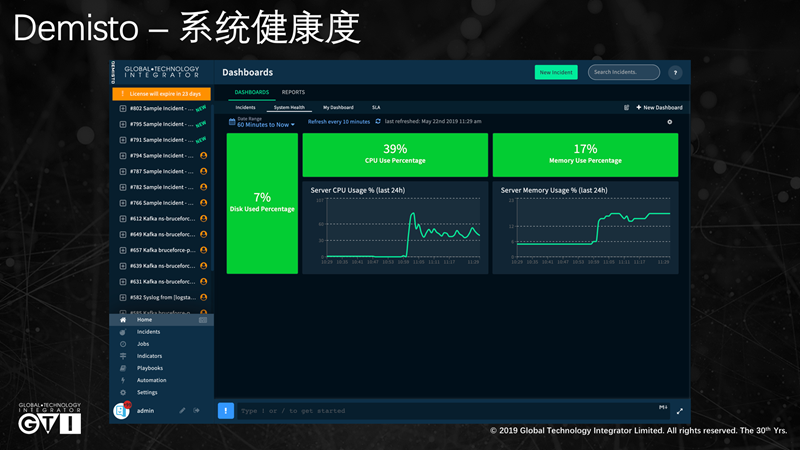Viewport: 800px width, 450px height.
Task: Click the 7% Disk Used Percentage widget
Action: 262,204
